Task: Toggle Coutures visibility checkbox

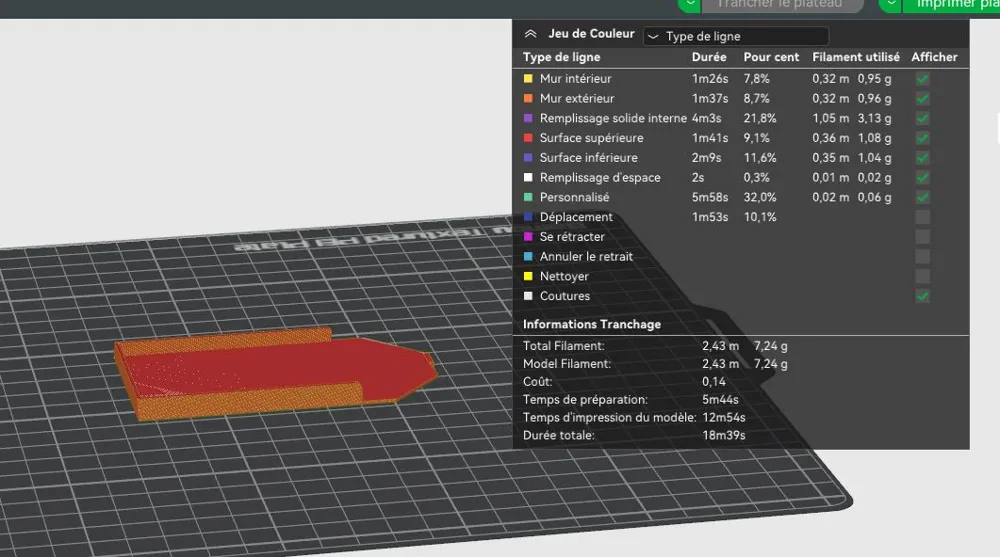Action: 922,297
